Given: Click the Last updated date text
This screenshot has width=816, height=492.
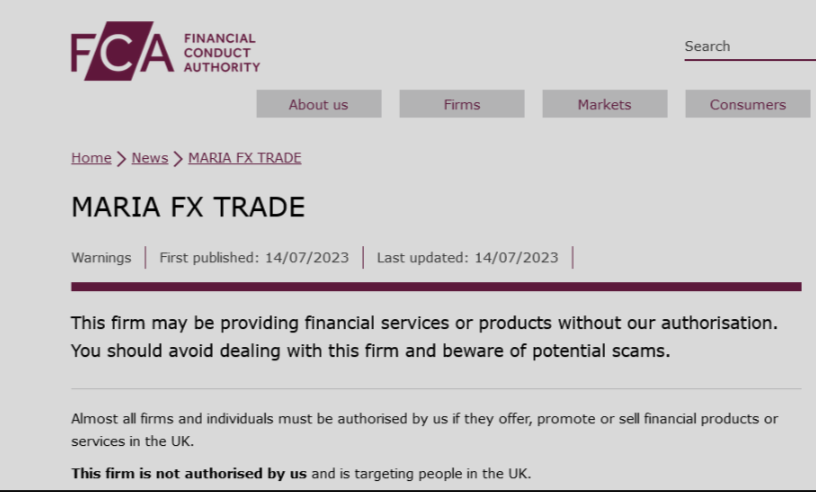Looking at the screenshot, I should (x=467, y=258).
